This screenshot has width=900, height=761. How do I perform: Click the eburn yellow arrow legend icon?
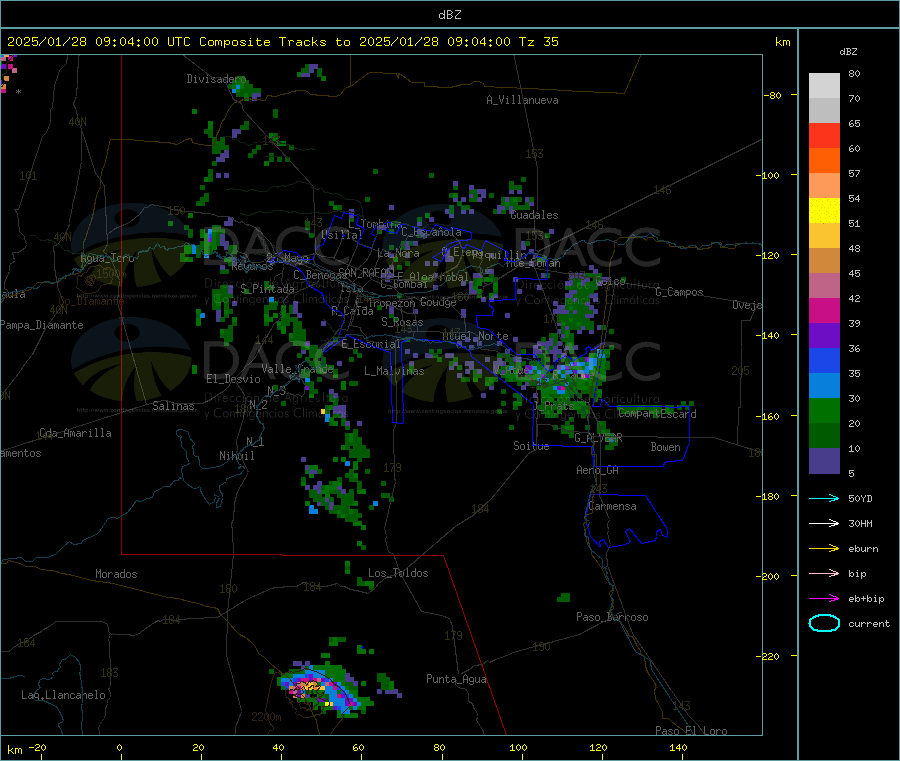824,549
